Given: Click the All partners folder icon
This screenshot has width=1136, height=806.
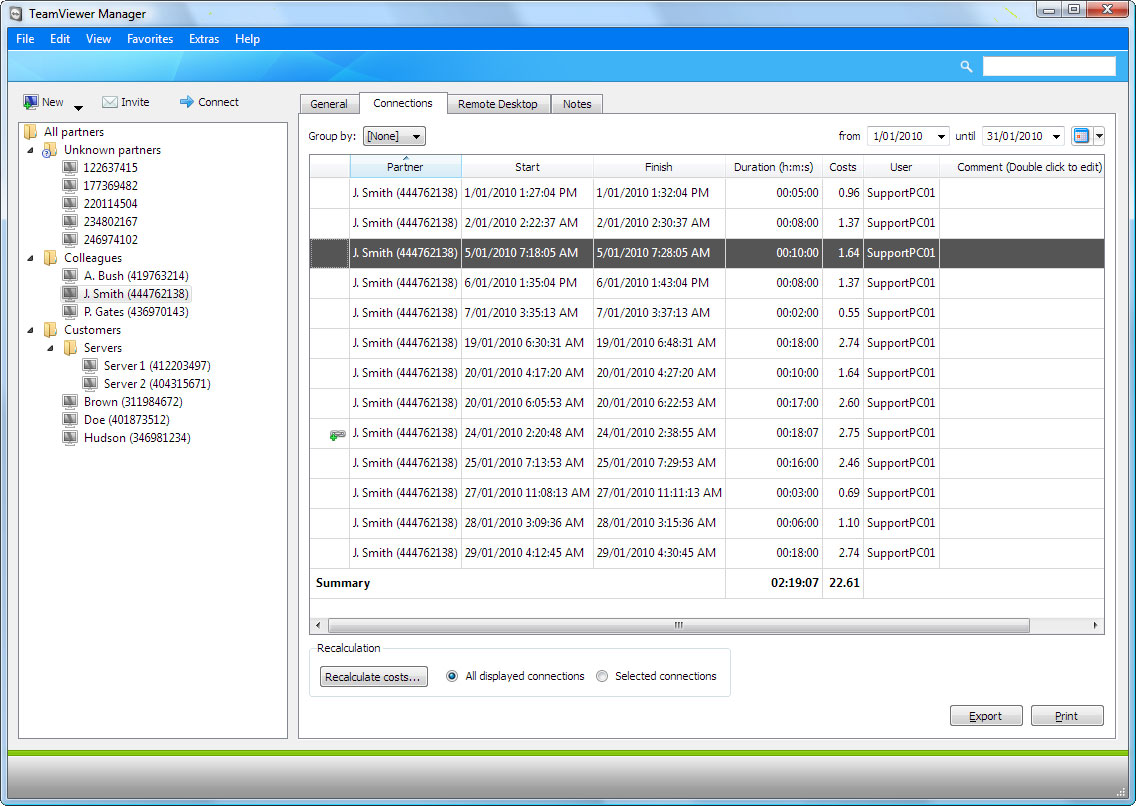Looking at the screenshot, I should pos(30,132).
